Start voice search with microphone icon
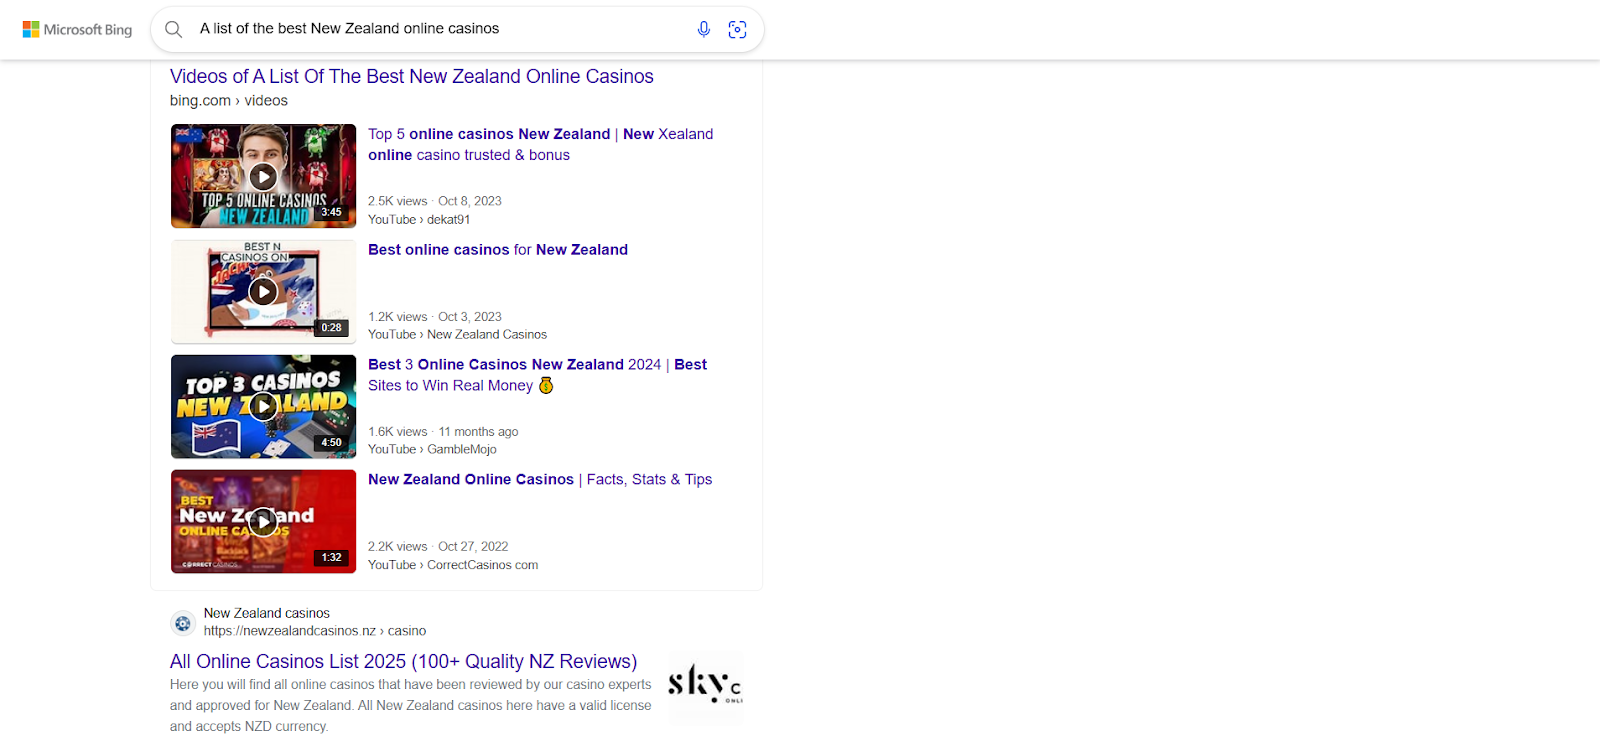Screen dimensions: 1600x736 pos(704,29)
